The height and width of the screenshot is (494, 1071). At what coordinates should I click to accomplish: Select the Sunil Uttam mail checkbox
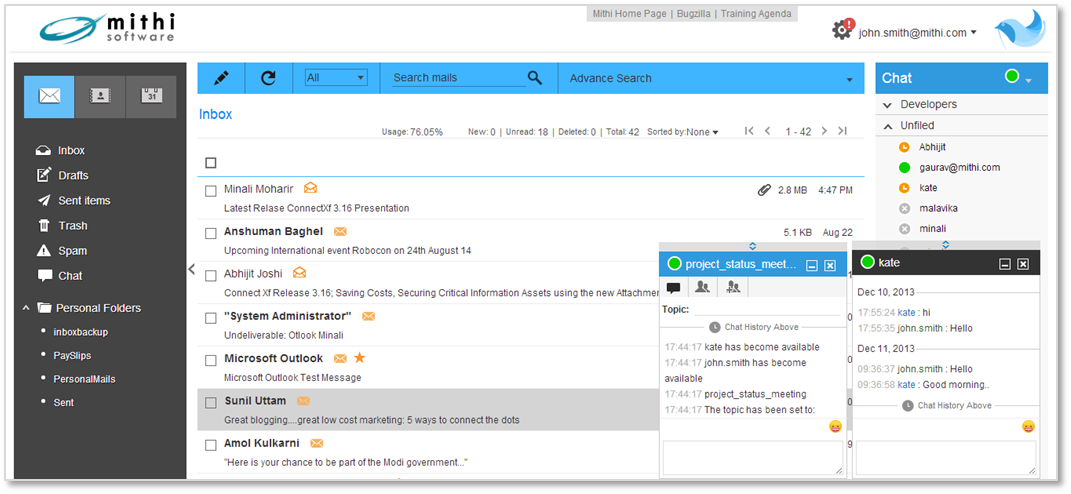pos(211,402)
